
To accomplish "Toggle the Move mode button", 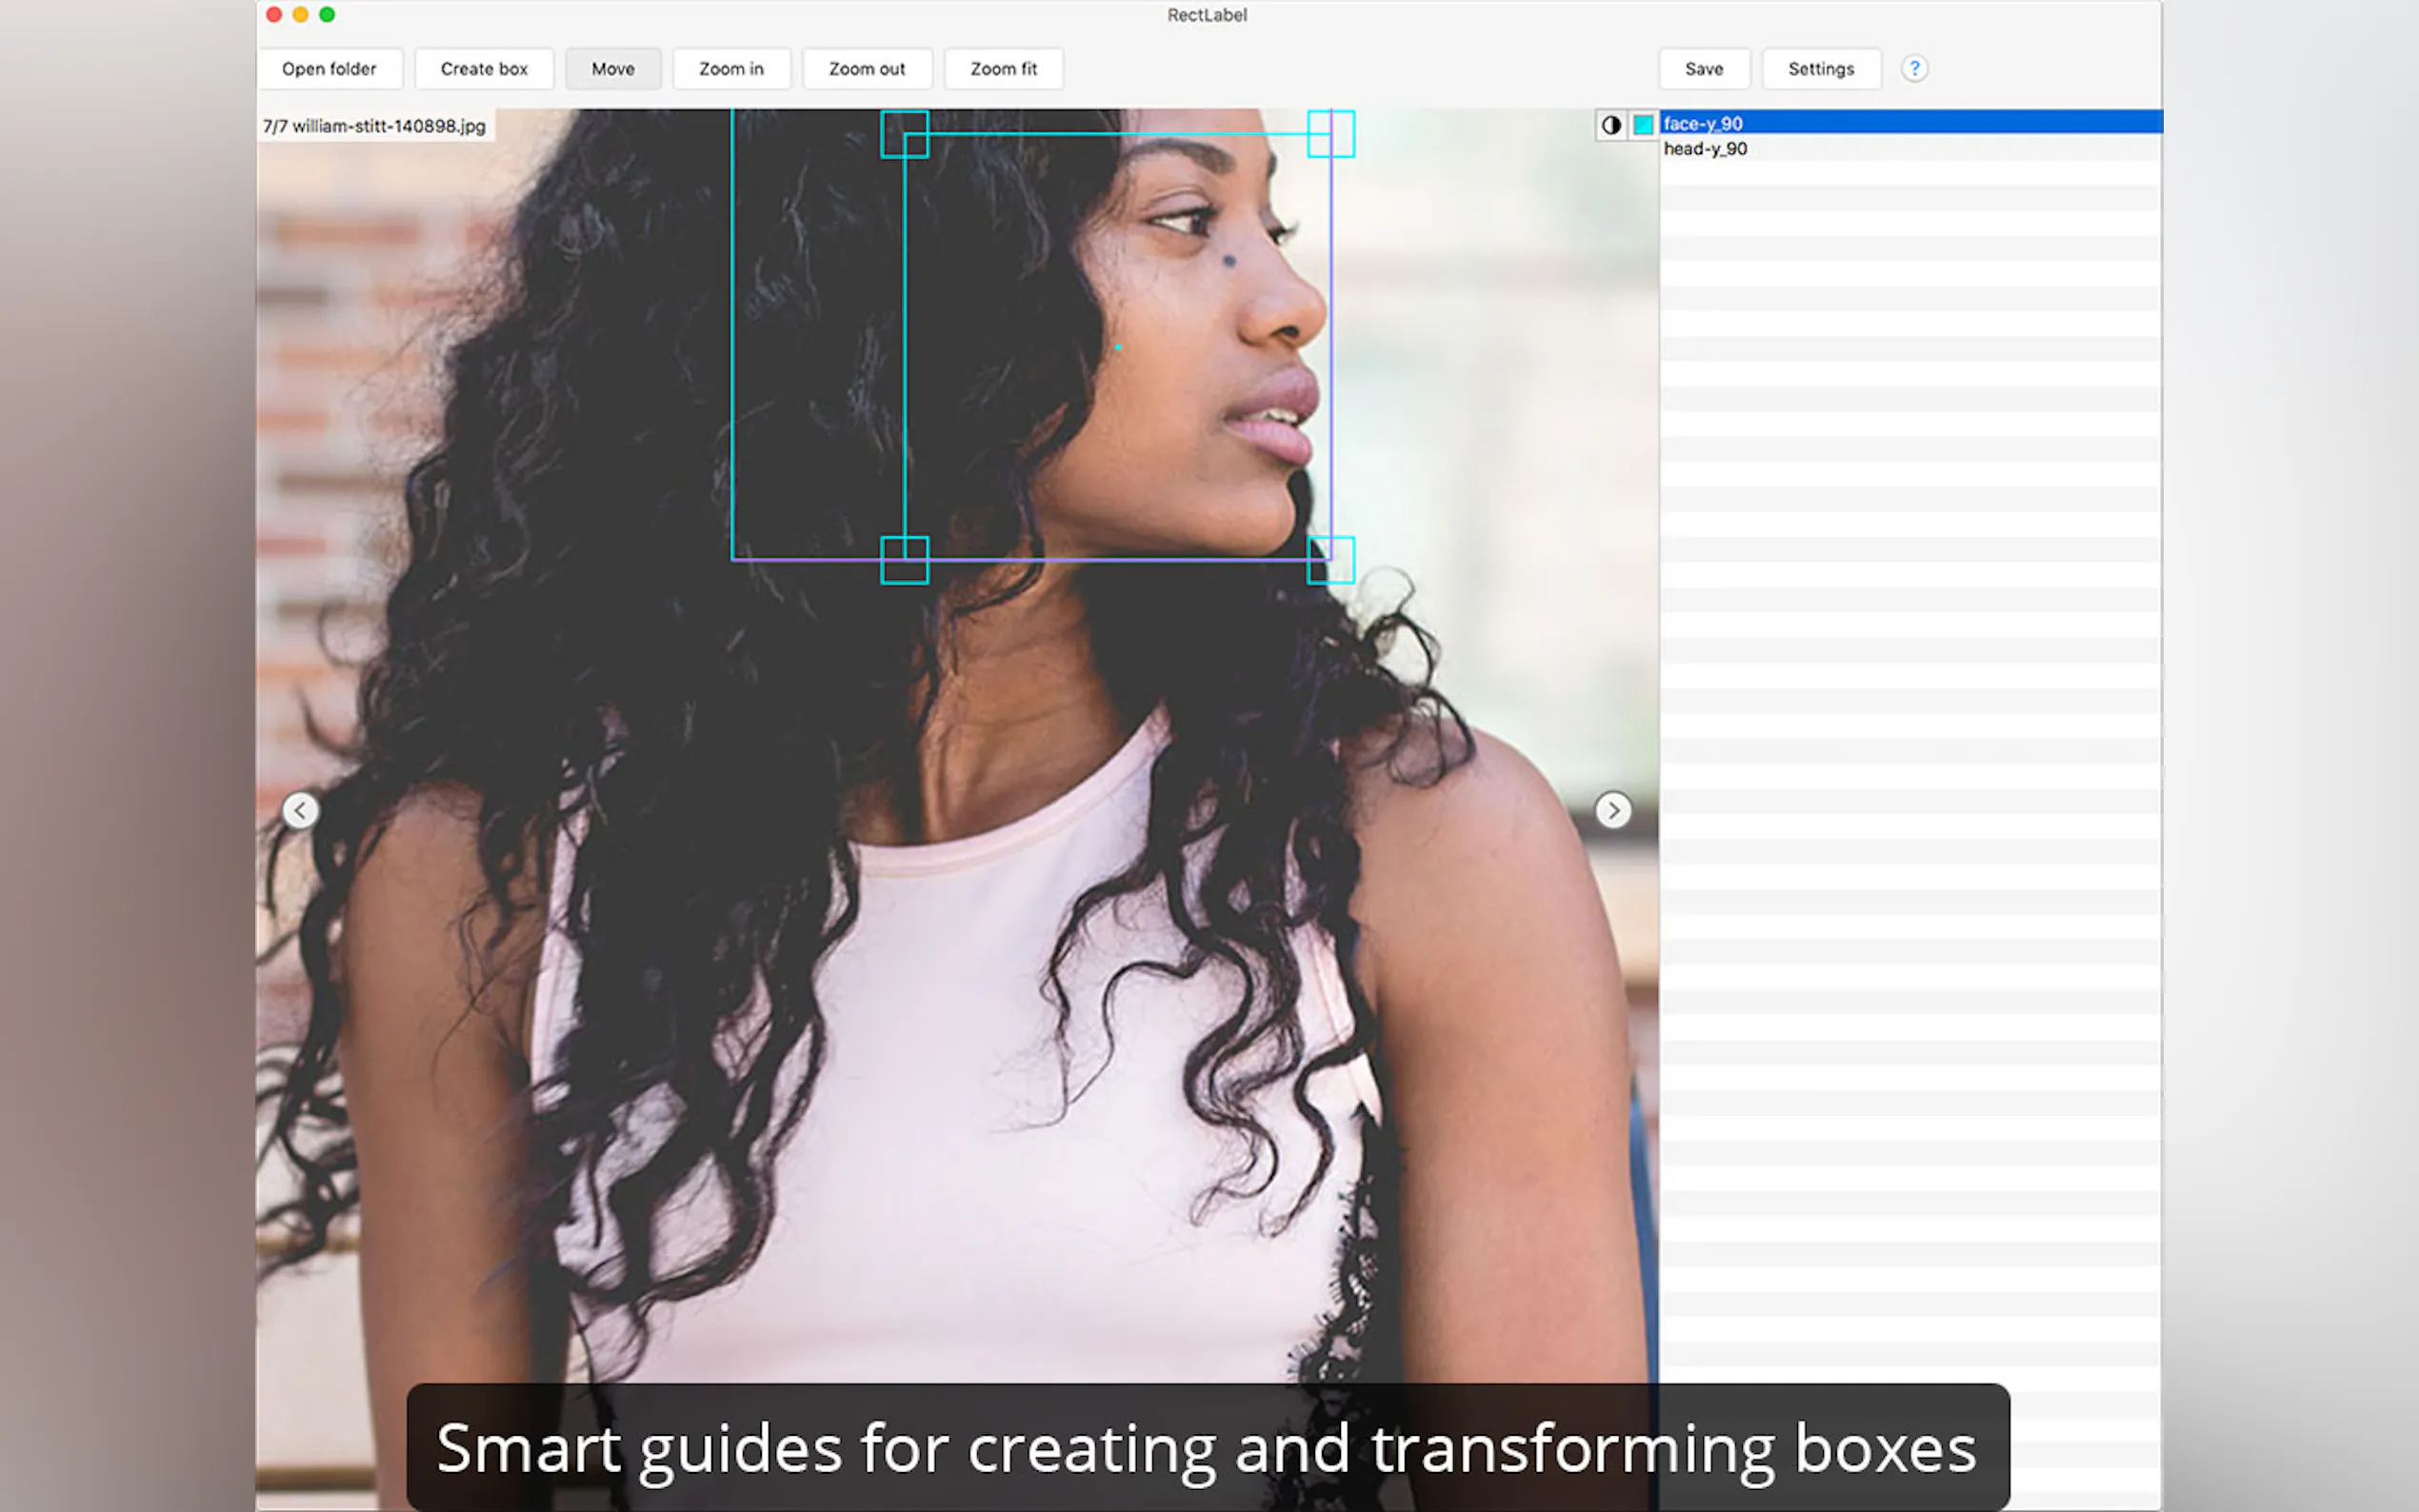I will pyautogui.click(x=612, y=69).
